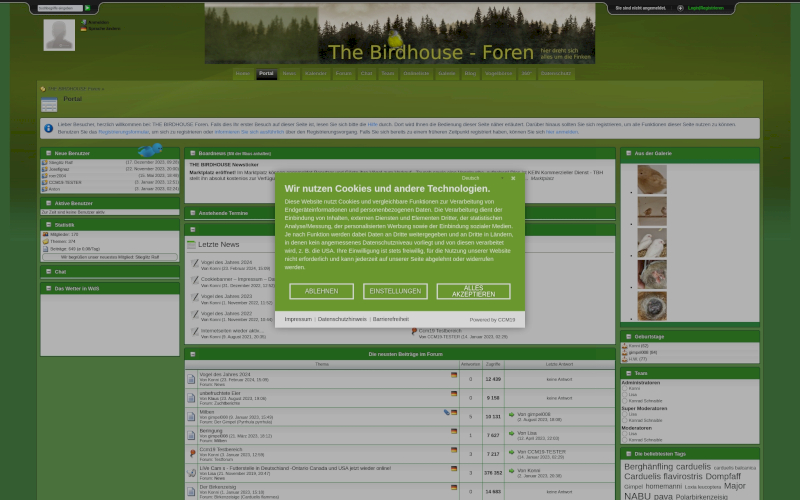Screen dimensions: 800x500
Task: Click the Portal page icon
Action: click(x=49, y=105)
